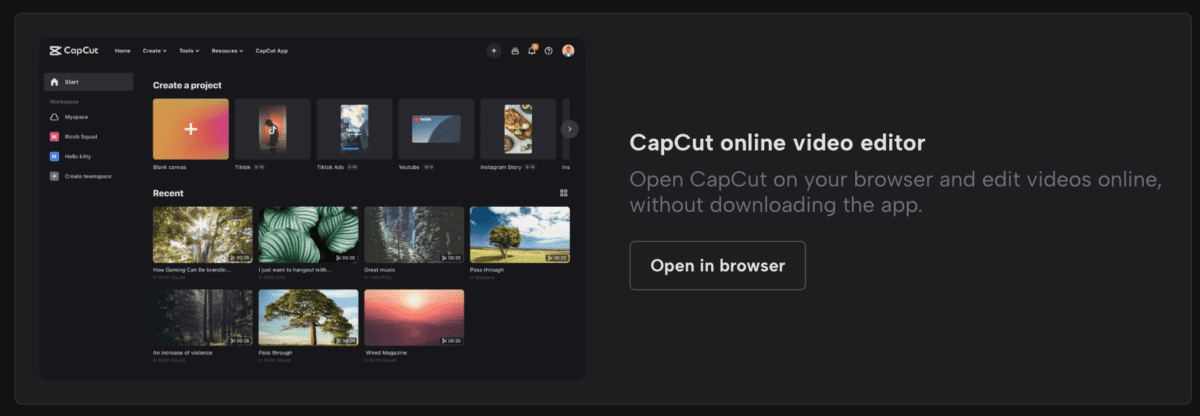The width and height of the screenshot is (1200, 416).
Task: Click the CapCut logo
Action: click(x=74, y=50)
